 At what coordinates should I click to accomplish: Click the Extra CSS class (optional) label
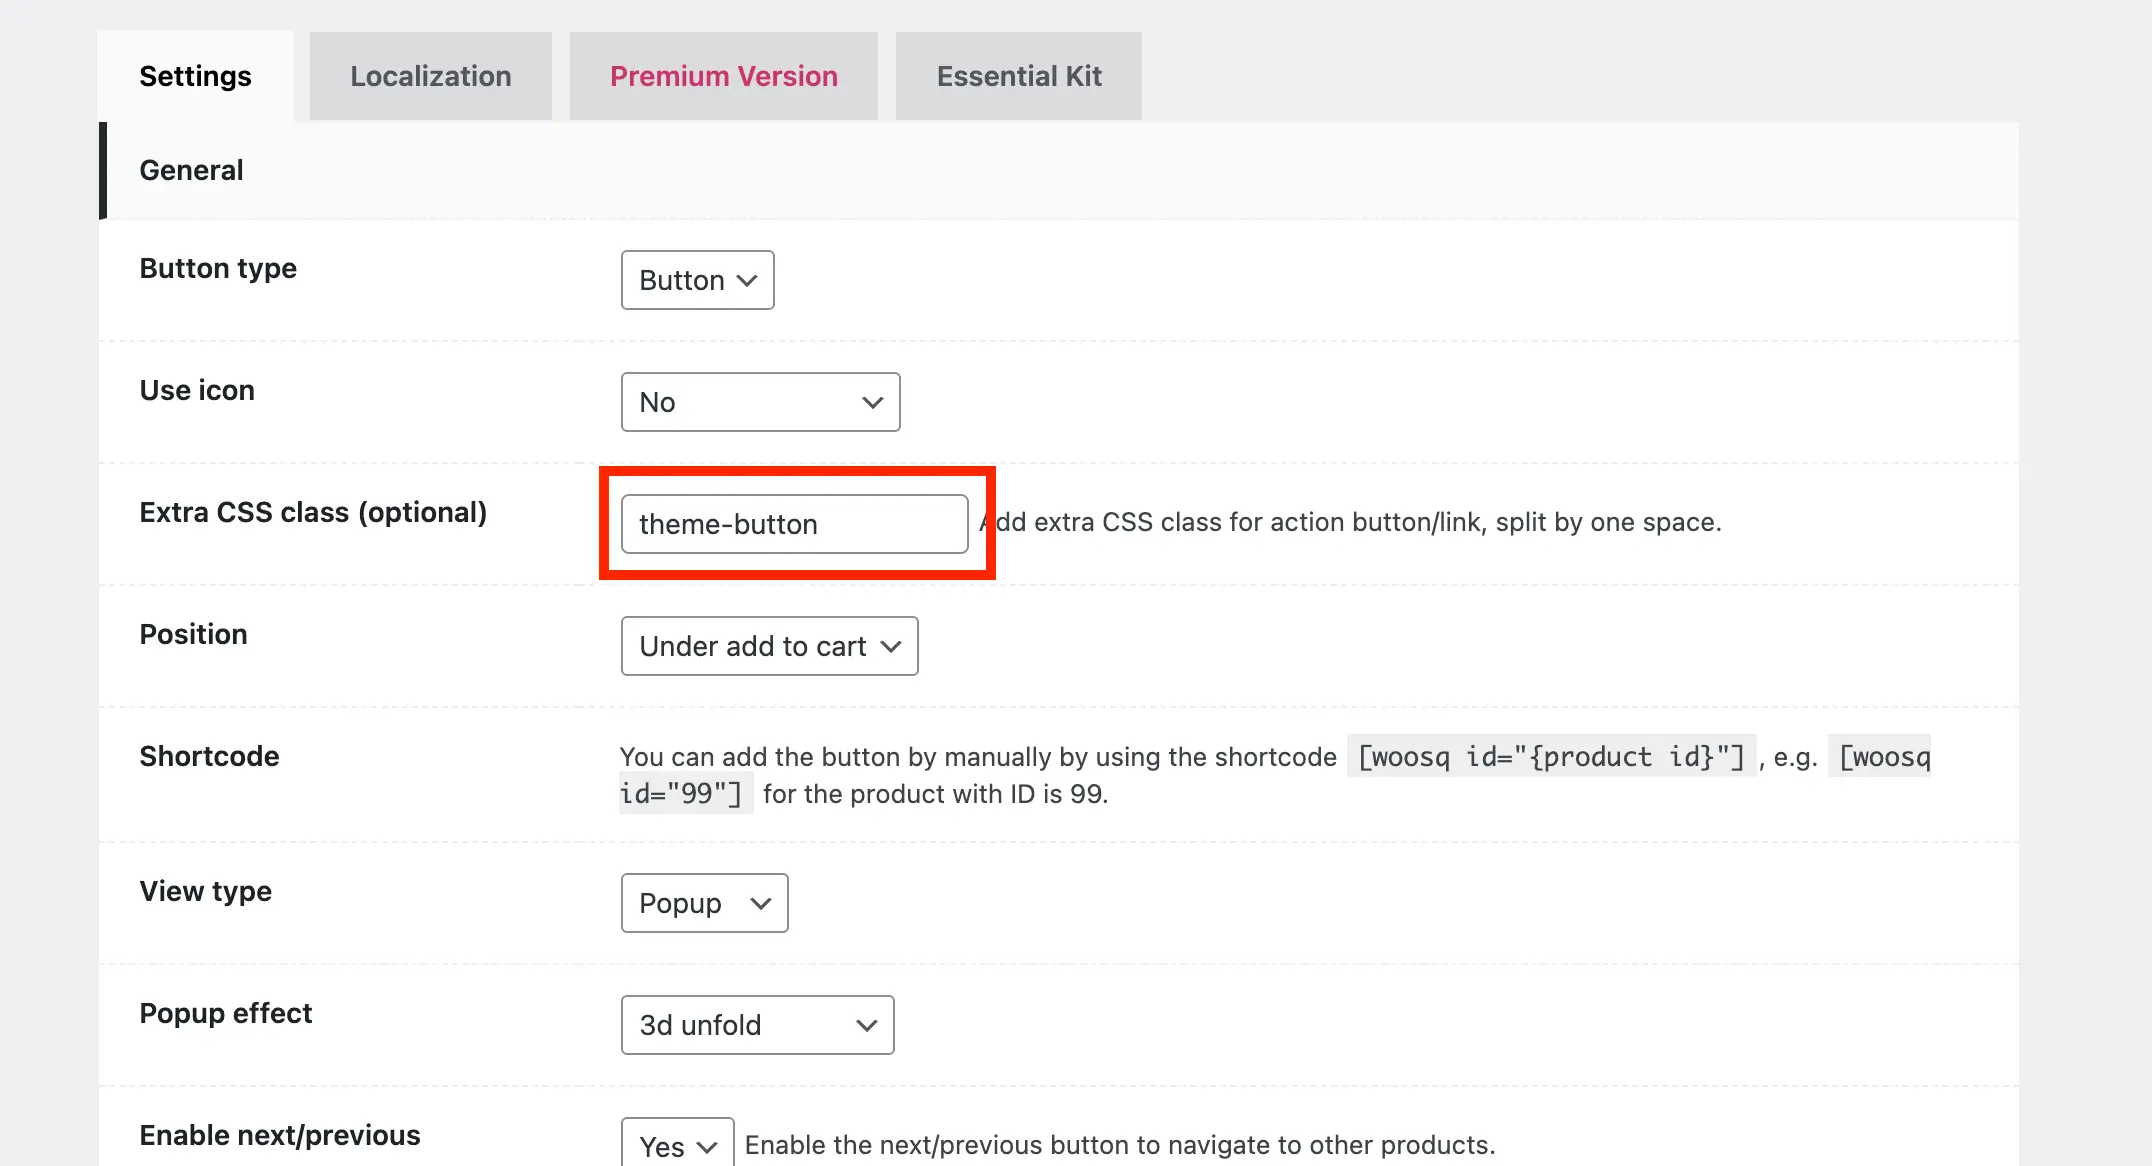pos(312,512)
